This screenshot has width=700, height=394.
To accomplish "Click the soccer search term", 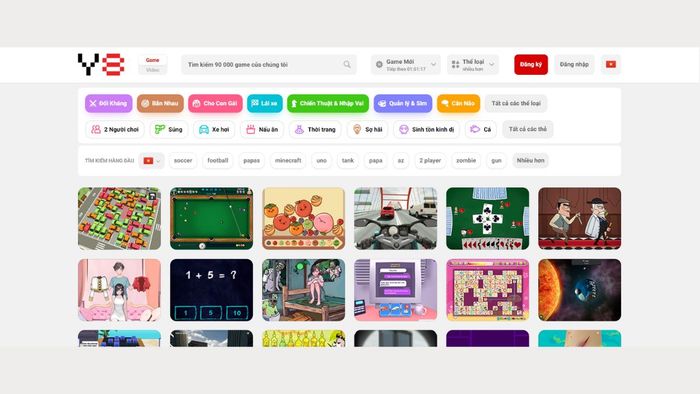I will click(x=183, y=161).
